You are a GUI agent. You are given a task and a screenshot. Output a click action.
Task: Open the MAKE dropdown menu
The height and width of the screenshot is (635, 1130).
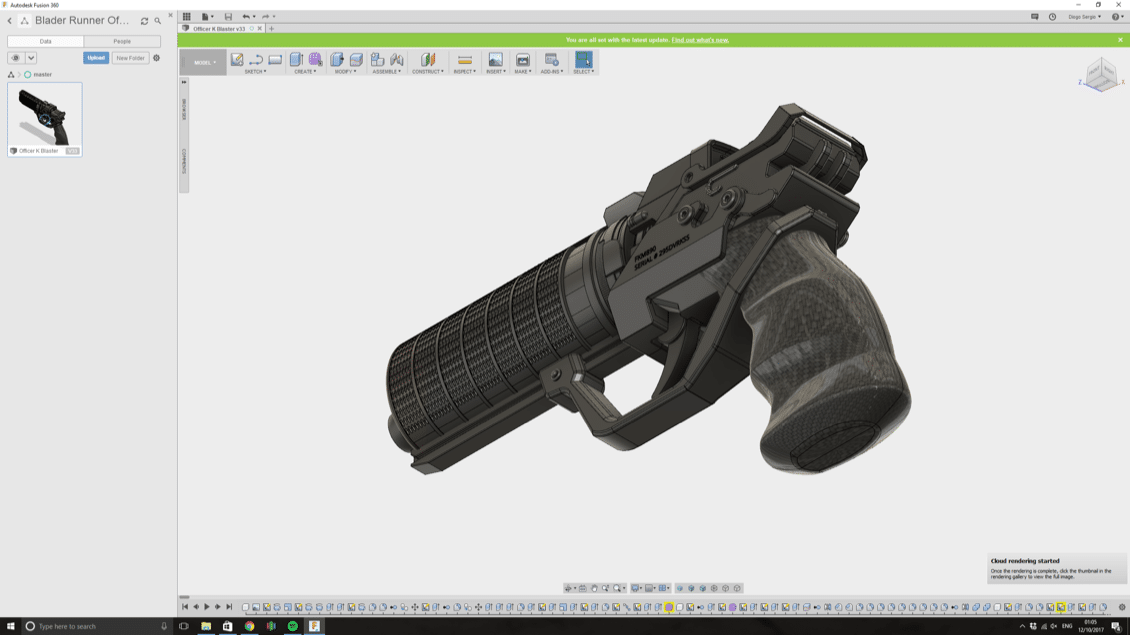522,72
